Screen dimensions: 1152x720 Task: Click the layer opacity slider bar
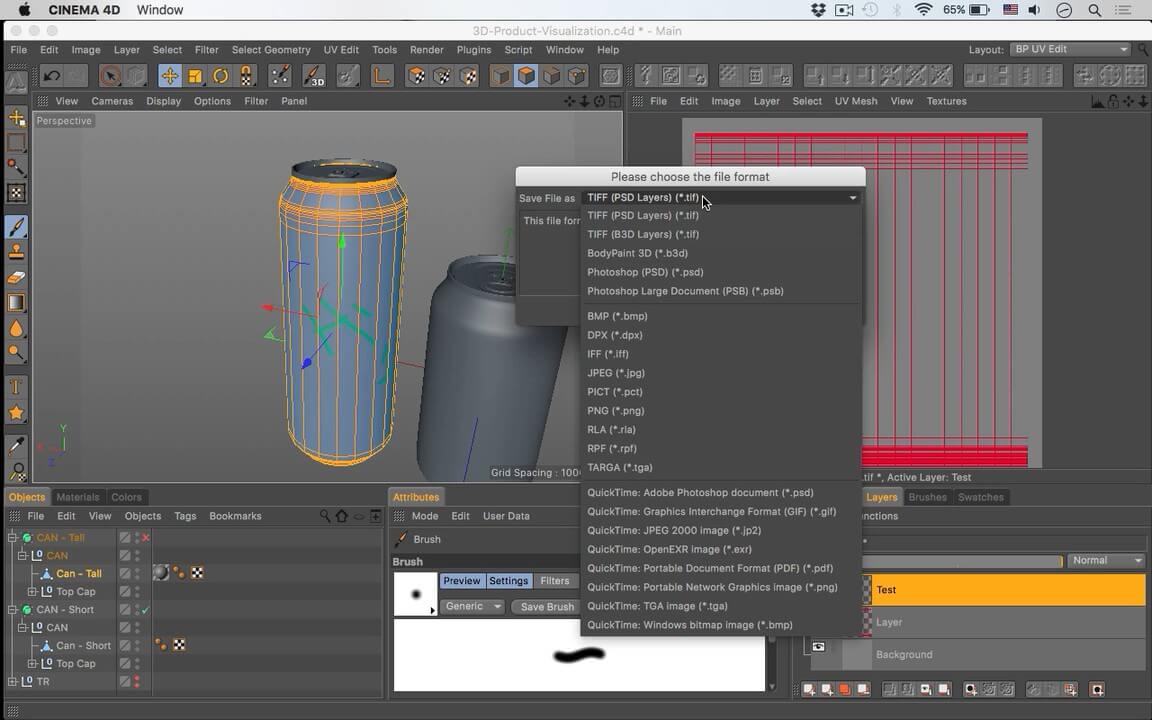pyautogui.click(x=960, y=562)
